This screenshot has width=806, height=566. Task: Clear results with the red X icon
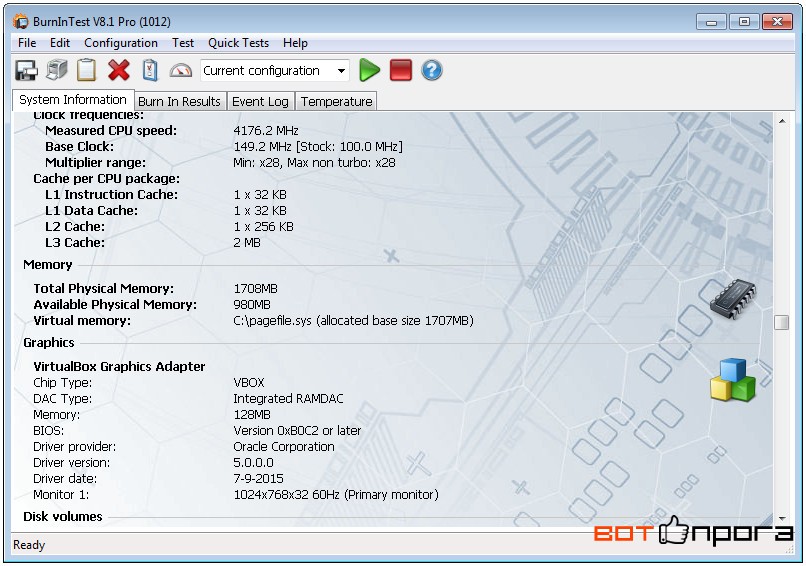pyautogui.click(x=119, y=70)
